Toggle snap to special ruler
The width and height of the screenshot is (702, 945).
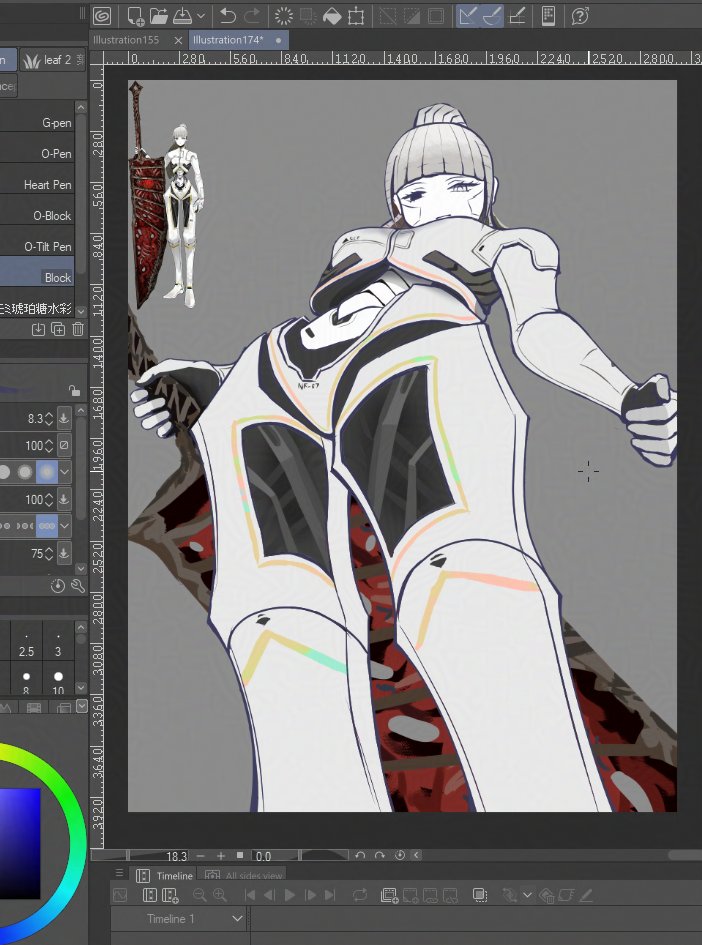(x=492, y=16)
